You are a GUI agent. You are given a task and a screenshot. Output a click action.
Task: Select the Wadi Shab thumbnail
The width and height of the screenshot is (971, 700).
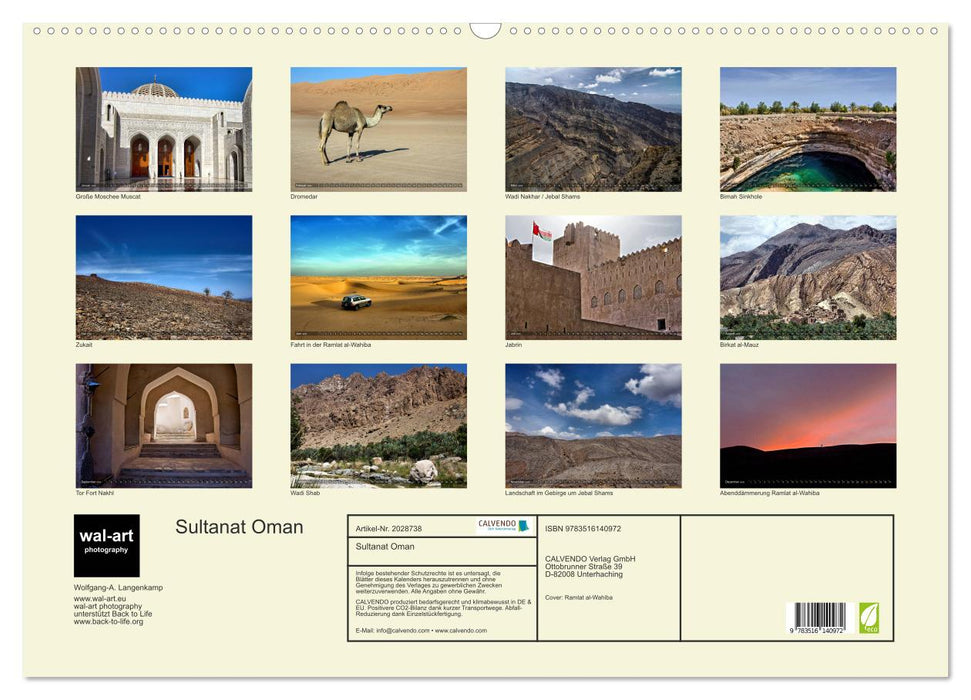(378, 425)
